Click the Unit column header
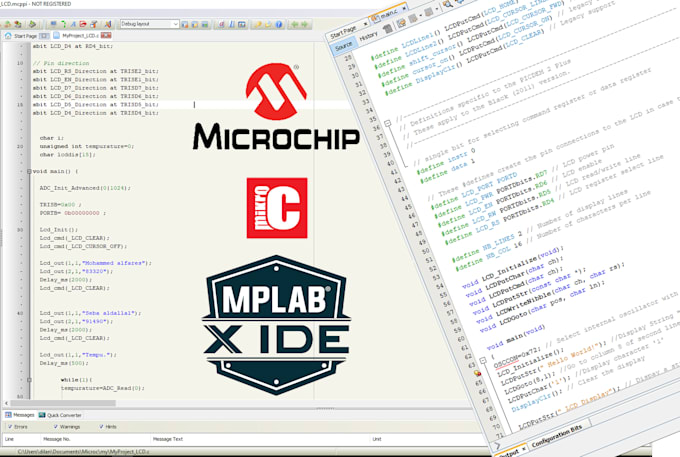The height and width of the screenshot is (457, 680). [377, 439]
